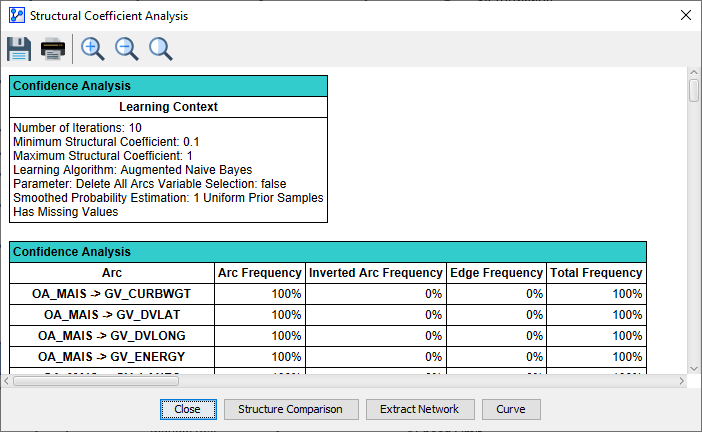Click GV_ENERGY Inverted Arc Frequency 0% cell

[376, 357]
